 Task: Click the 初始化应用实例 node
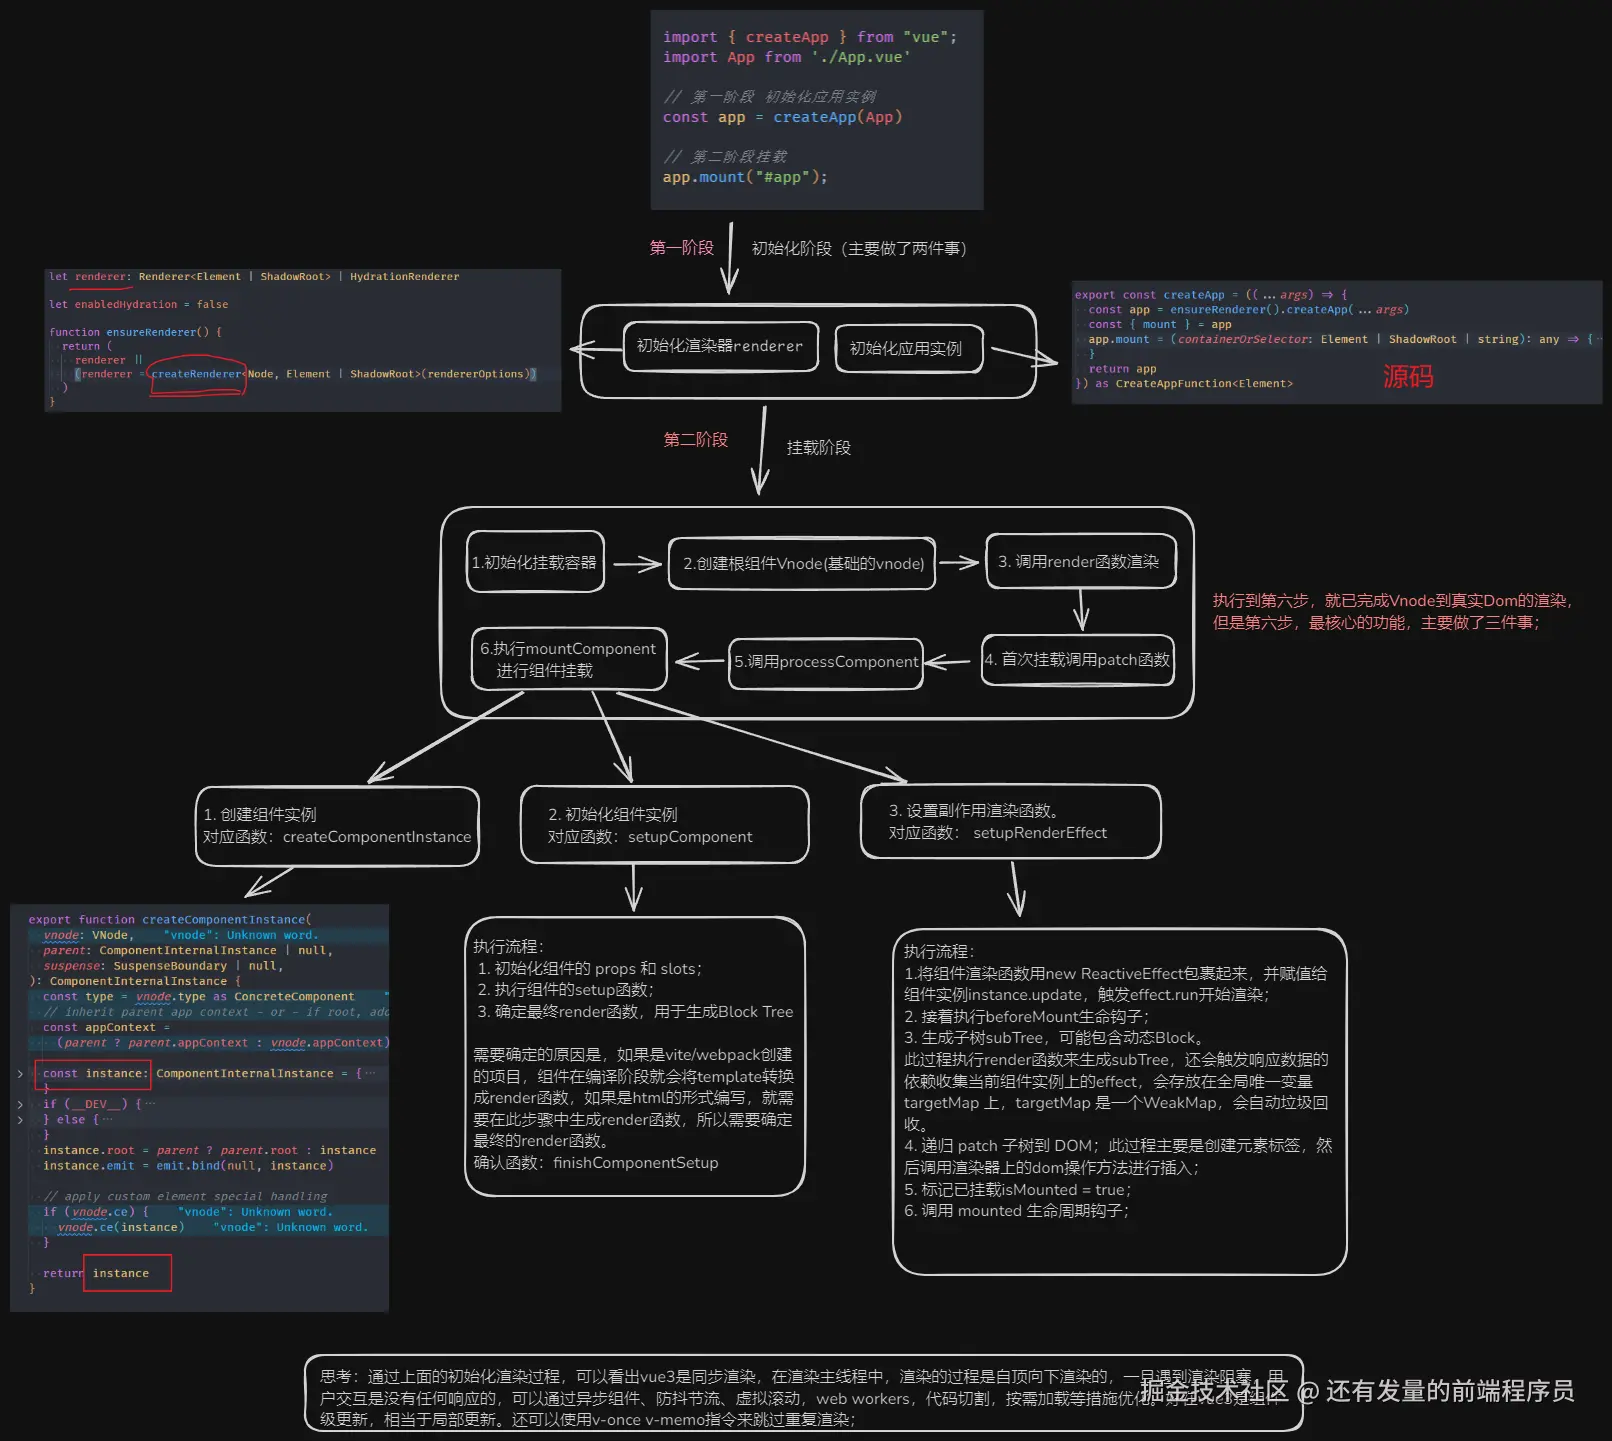point(908,348)
